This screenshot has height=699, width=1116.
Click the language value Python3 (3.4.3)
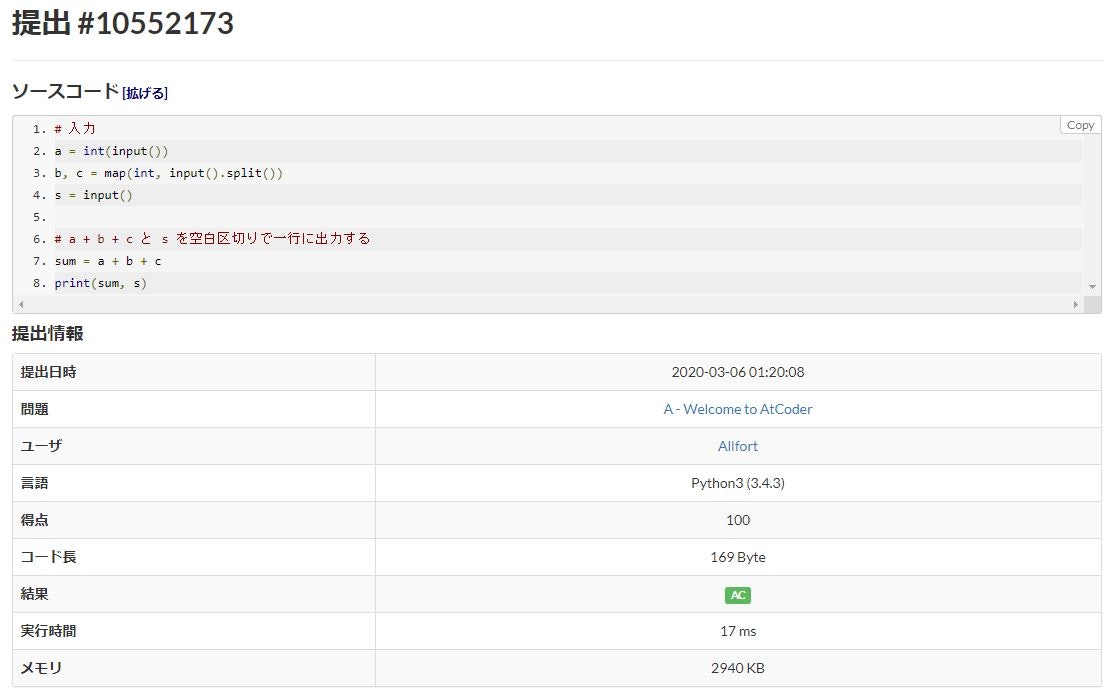click(x=737, y=483)
